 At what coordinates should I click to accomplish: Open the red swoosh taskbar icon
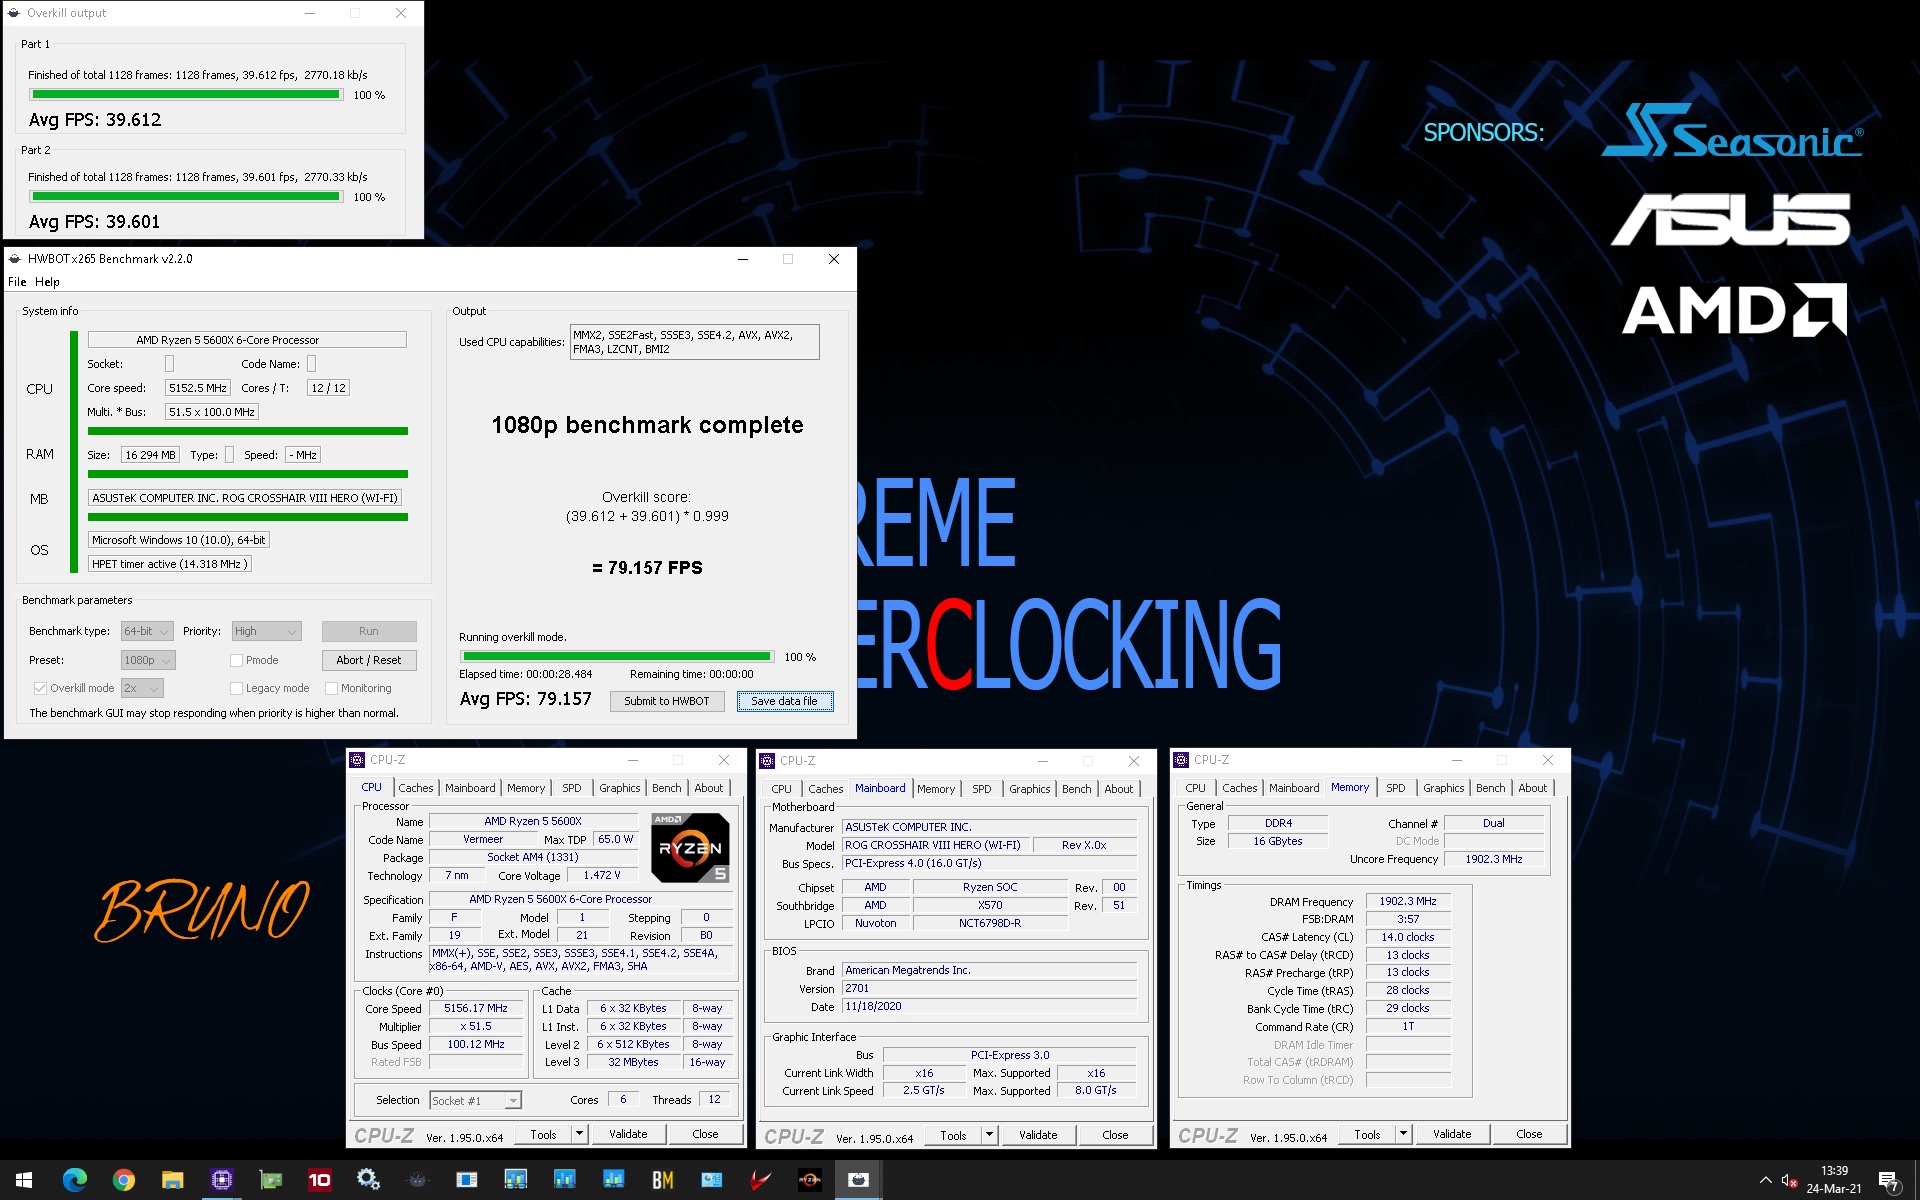pyautogui.click(x=760, y=1180)
